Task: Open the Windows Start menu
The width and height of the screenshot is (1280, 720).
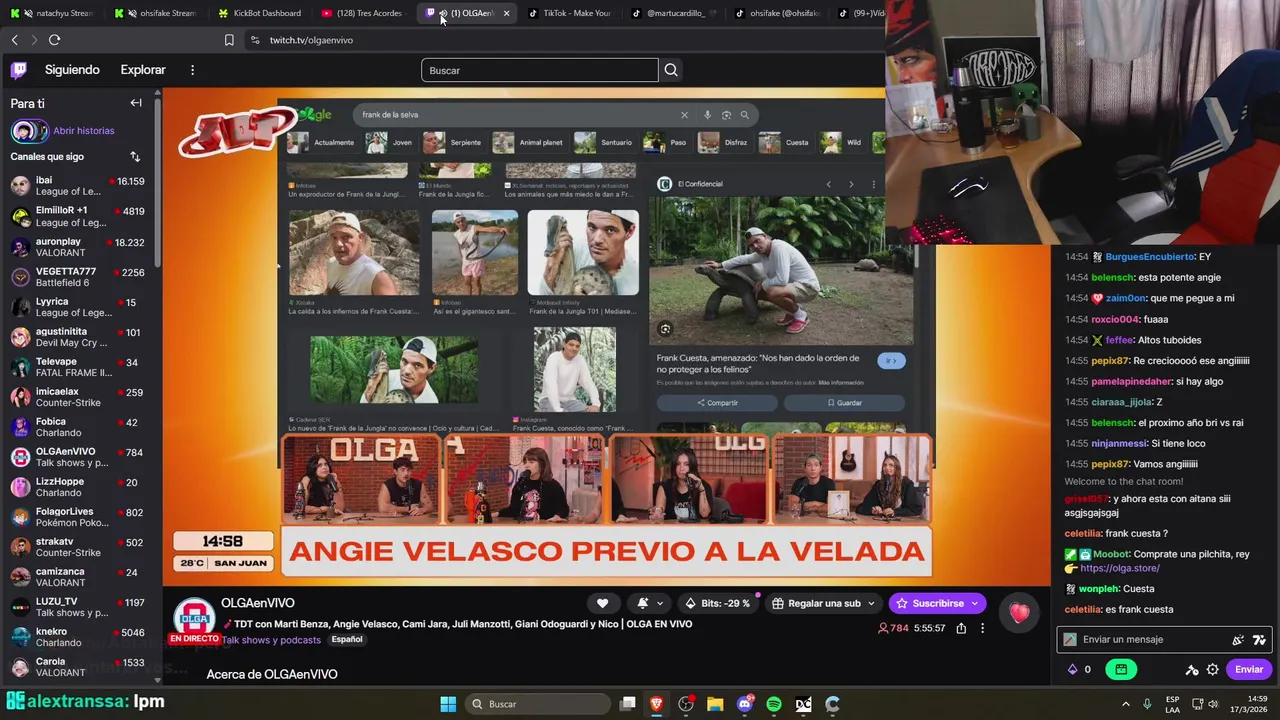Action: pyautogui.click(x=448, y=704)
